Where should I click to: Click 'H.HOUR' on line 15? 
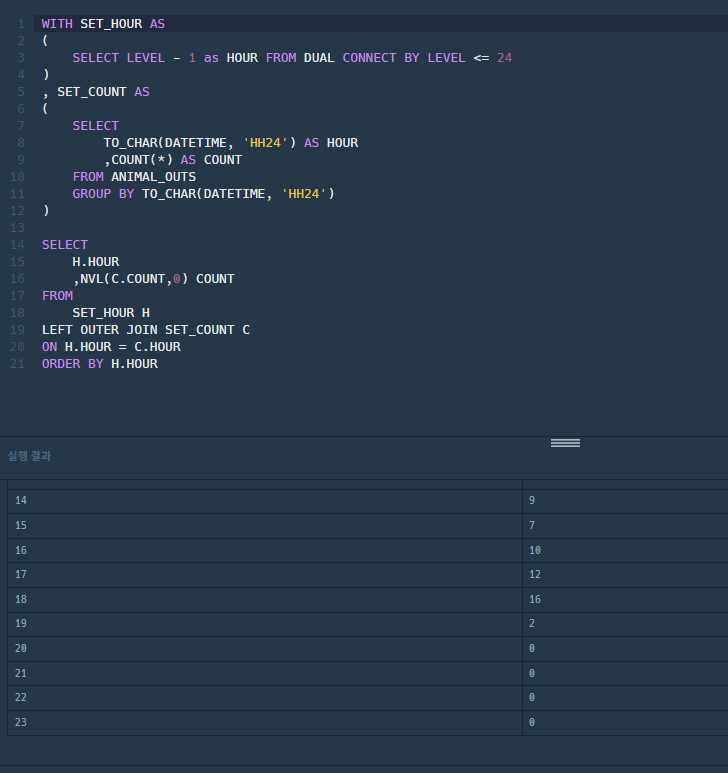tap(96, 262)
